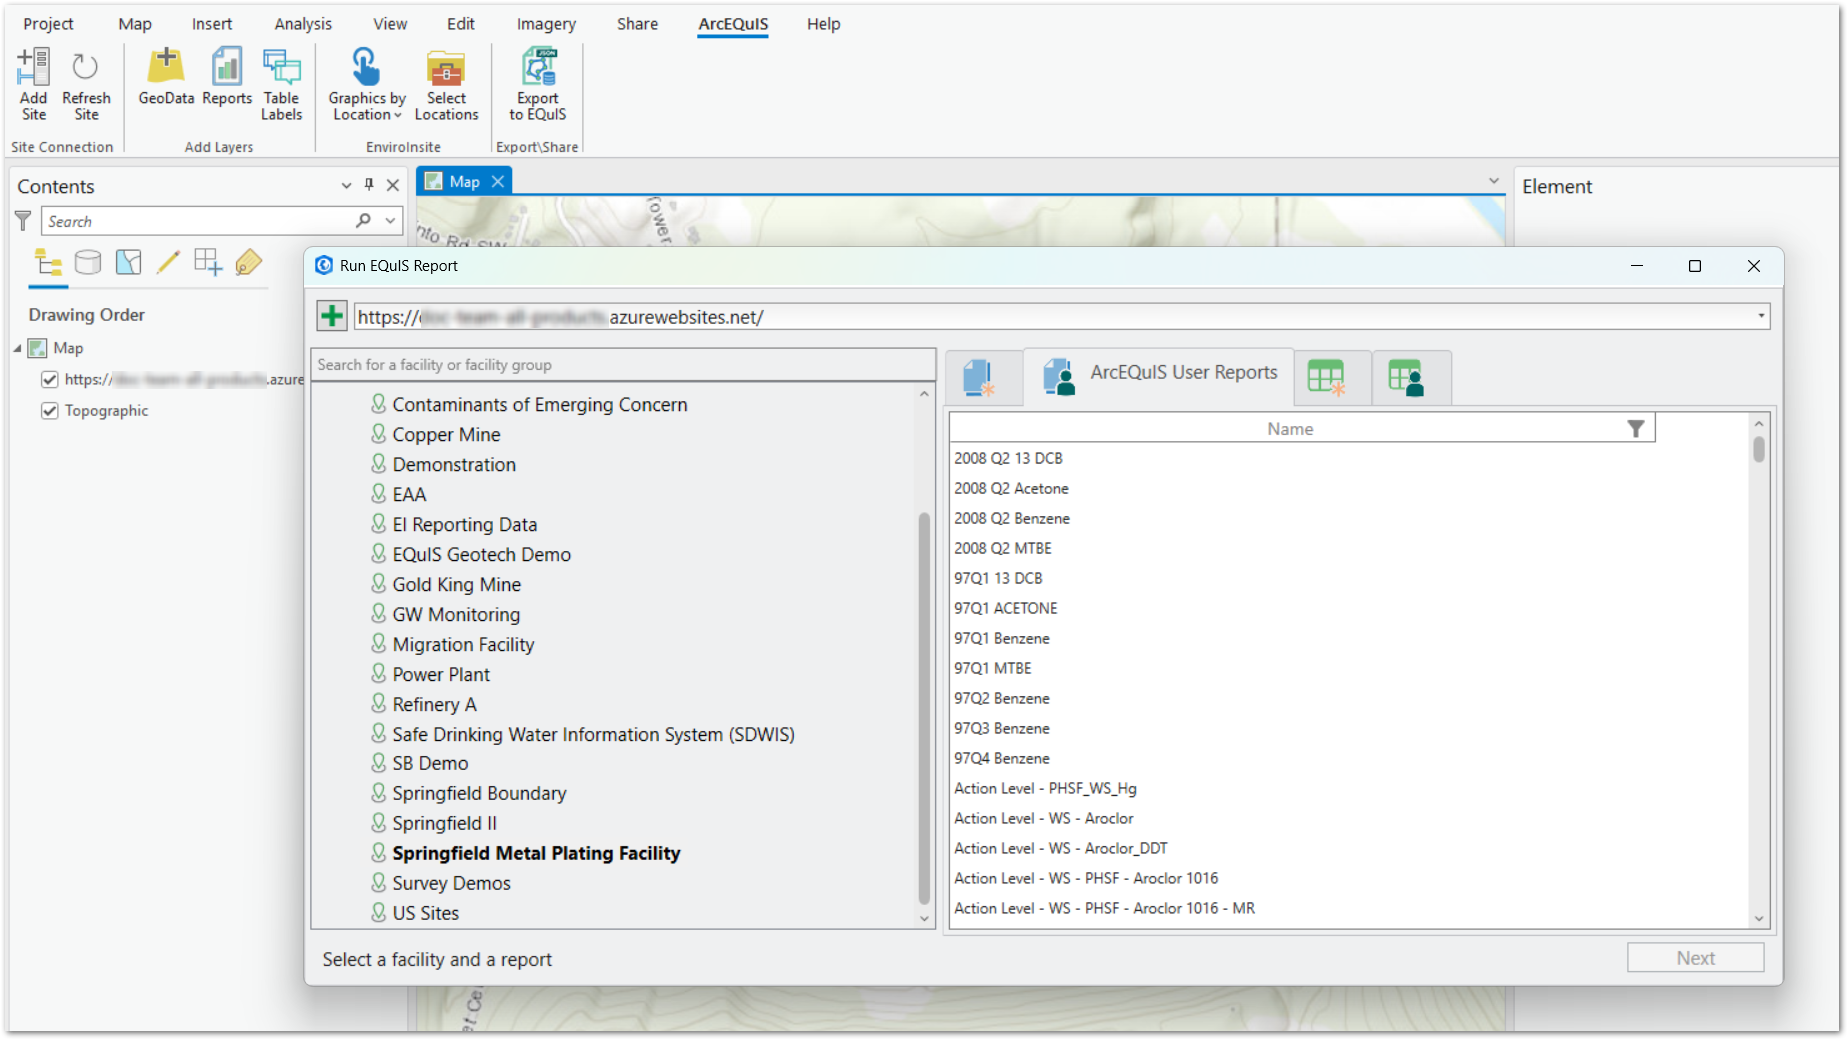Switch to List By Data Source view
Image resolution: width=1848 pixels, height=1040 pixels.
coord(88,263)
